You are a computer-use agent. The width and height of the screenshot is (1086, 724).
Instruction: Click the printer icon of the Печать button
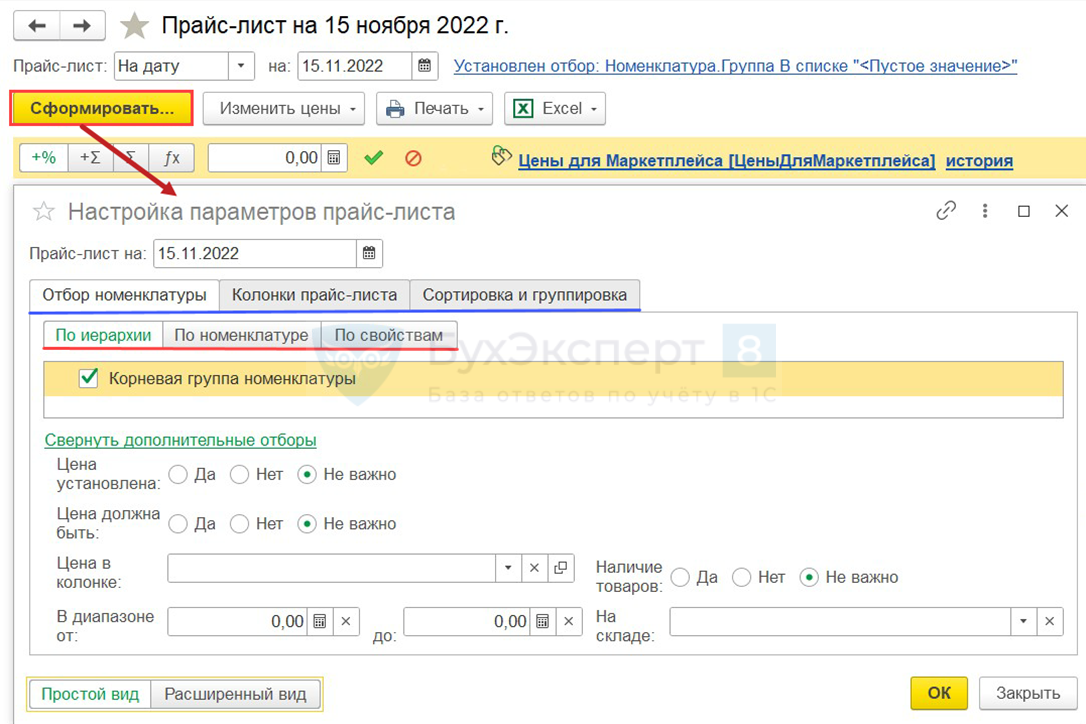tap(395, 109)
